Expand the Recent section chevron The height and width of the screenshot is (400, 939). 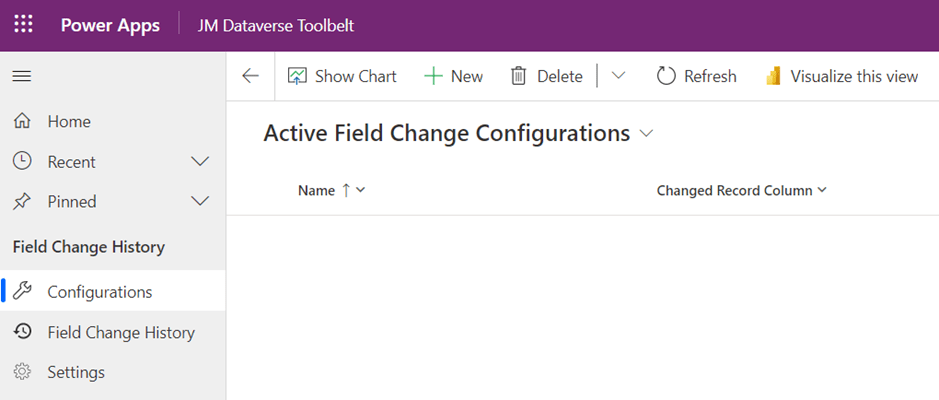200,162
